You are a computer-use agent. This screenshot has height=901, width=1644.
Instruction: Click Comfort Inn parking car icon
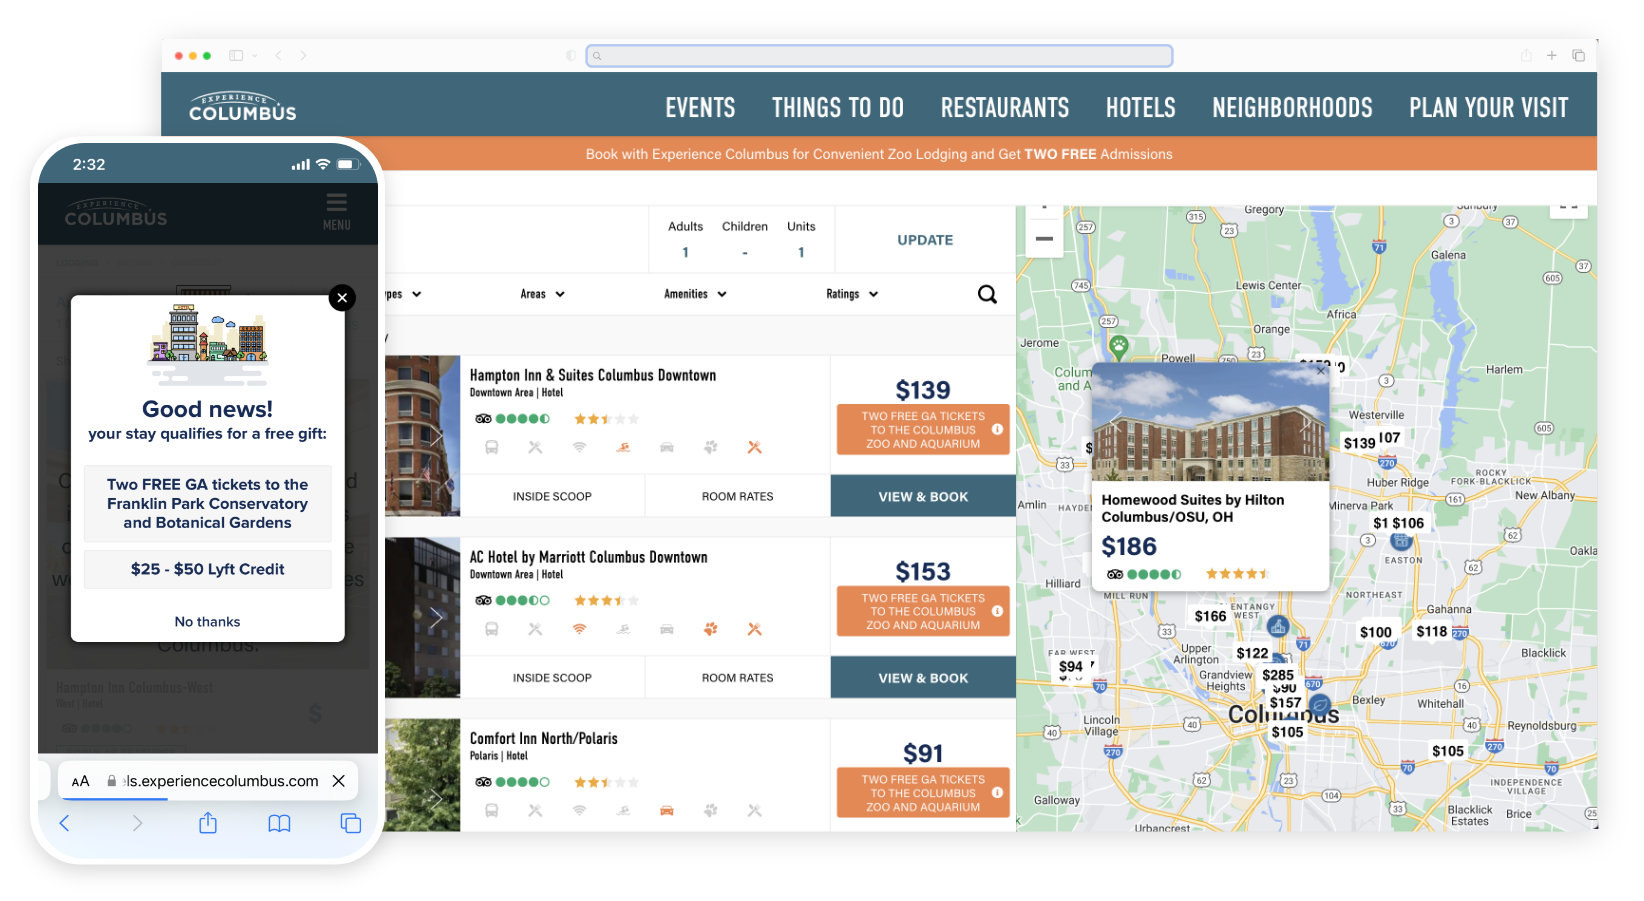point(667,810)
